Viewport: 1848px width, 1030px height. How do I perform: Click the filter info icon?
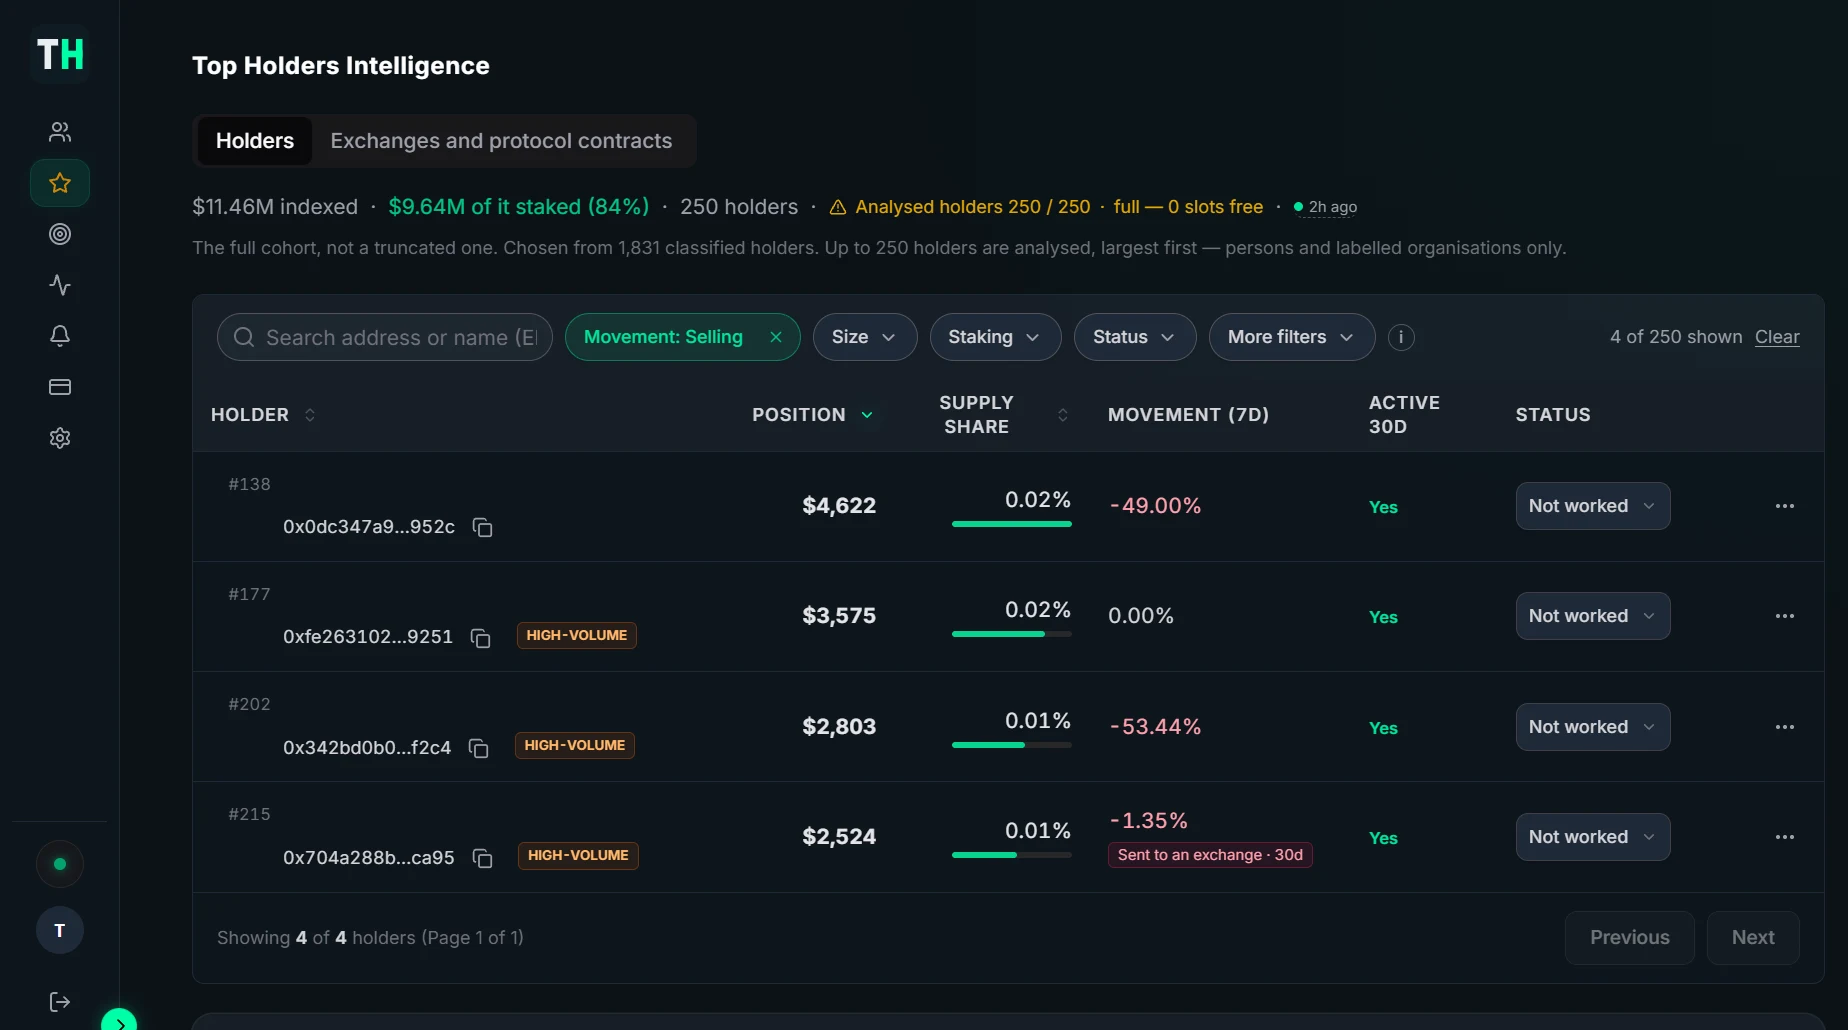[x=1401, y=337]
